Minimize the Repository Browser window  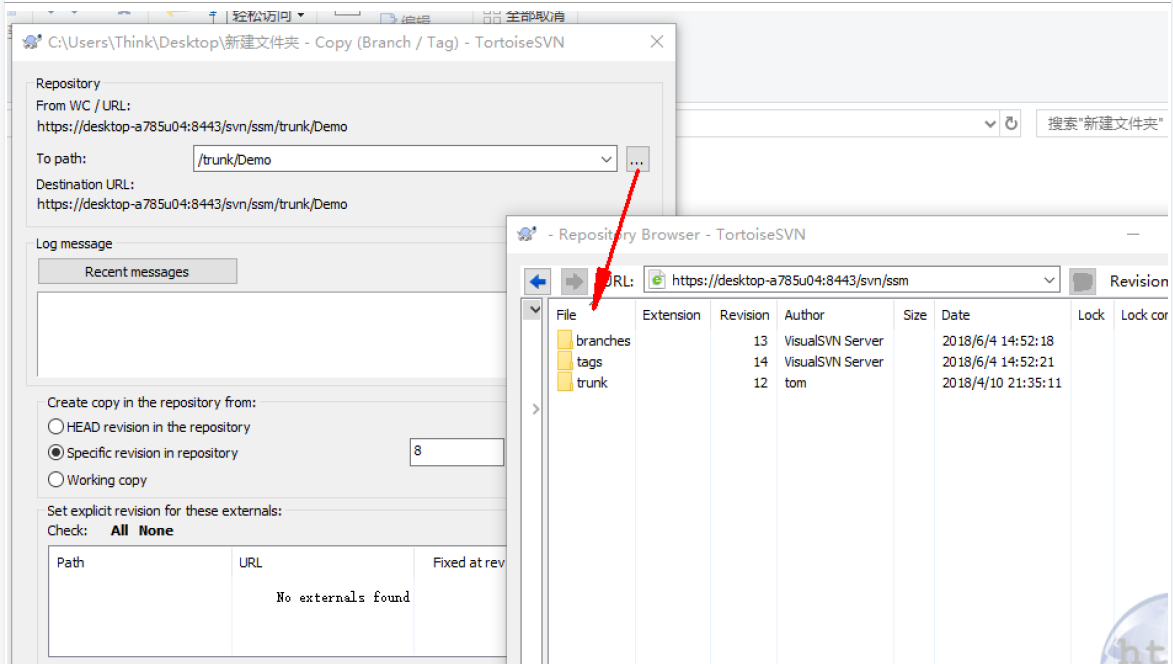pyautogui.click(x=1133, y=234)
